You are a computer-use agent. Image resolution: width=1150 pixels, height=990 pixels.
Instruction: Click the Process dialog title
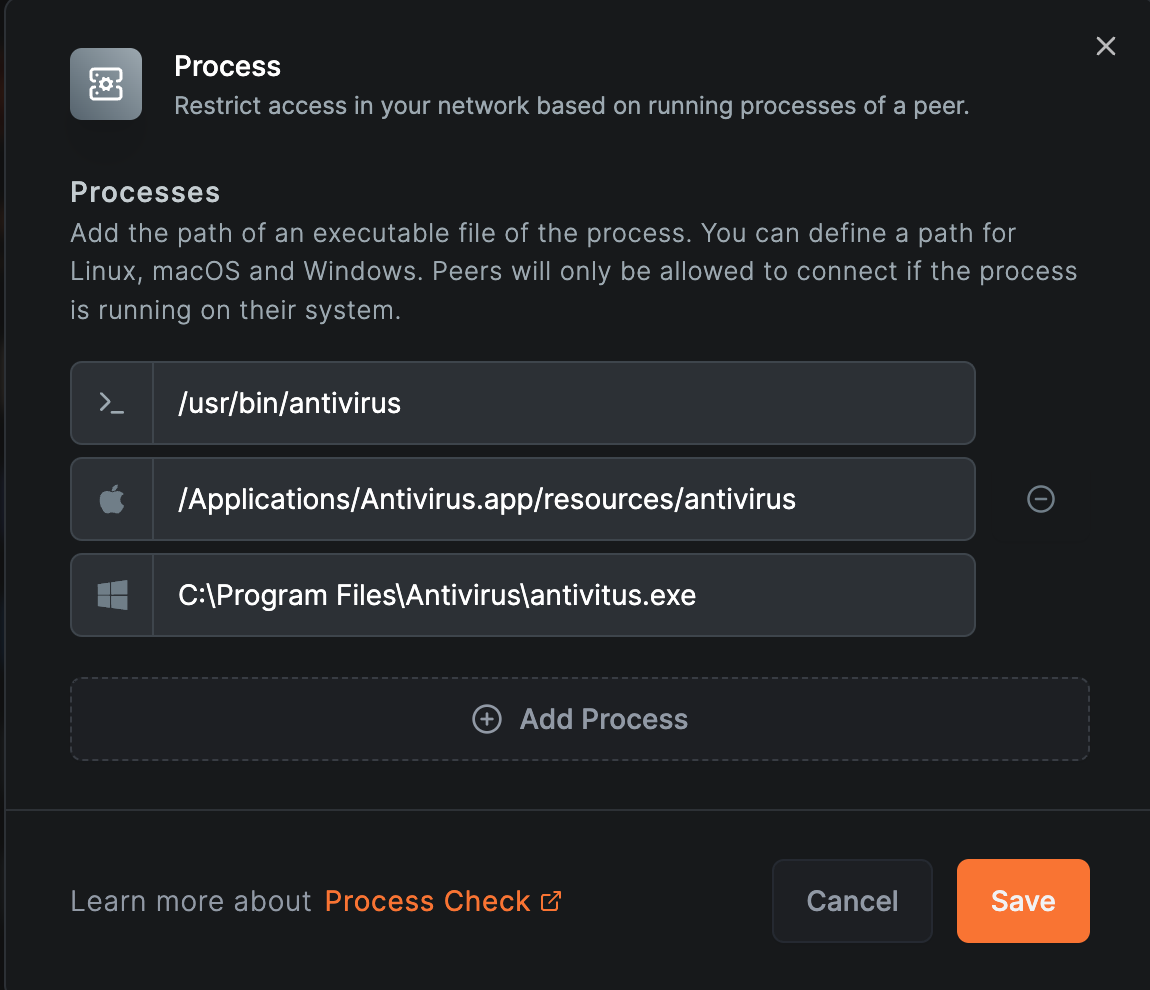click(x=227, y=66)
